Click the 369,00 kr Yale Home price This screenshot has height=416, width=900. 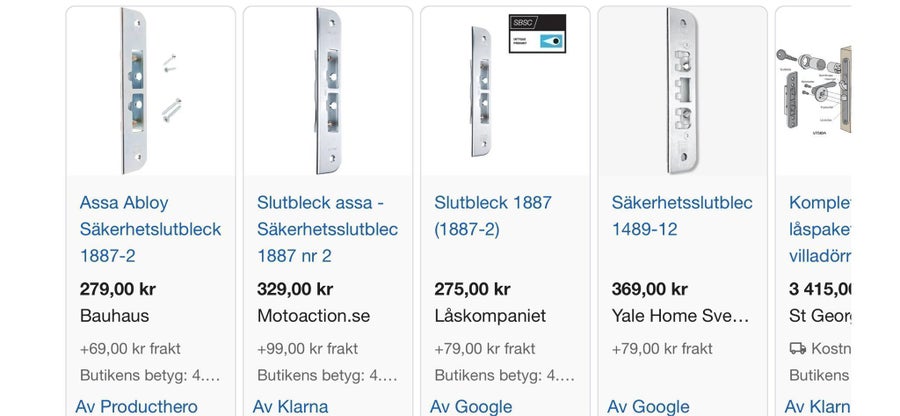coord(650,289)
